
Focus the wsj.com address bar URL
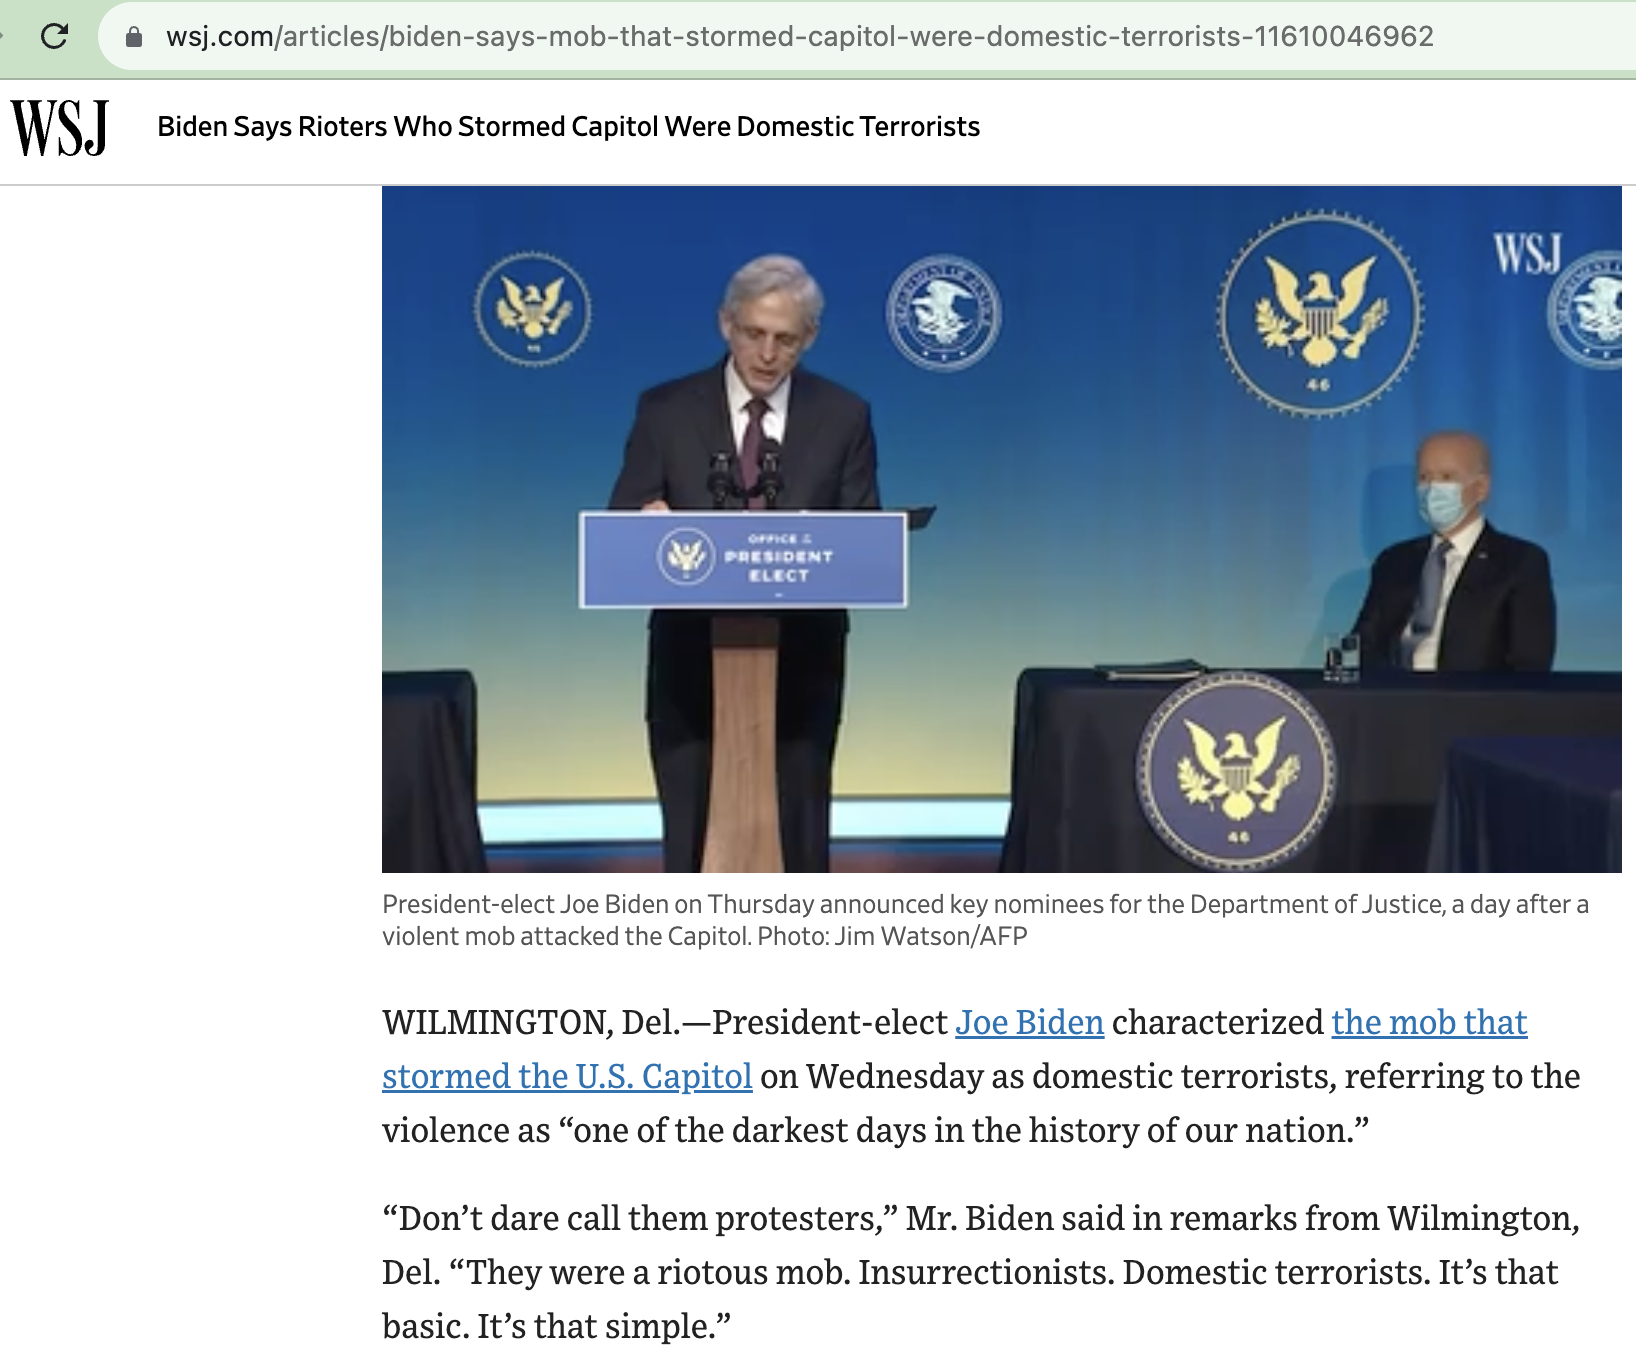[799, 37]
